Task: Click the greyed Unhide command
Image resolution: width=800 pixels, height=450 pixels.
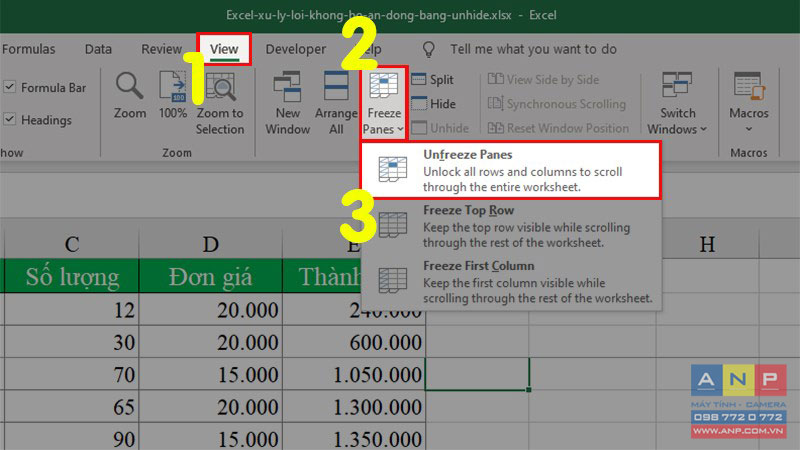Action: 440,128
